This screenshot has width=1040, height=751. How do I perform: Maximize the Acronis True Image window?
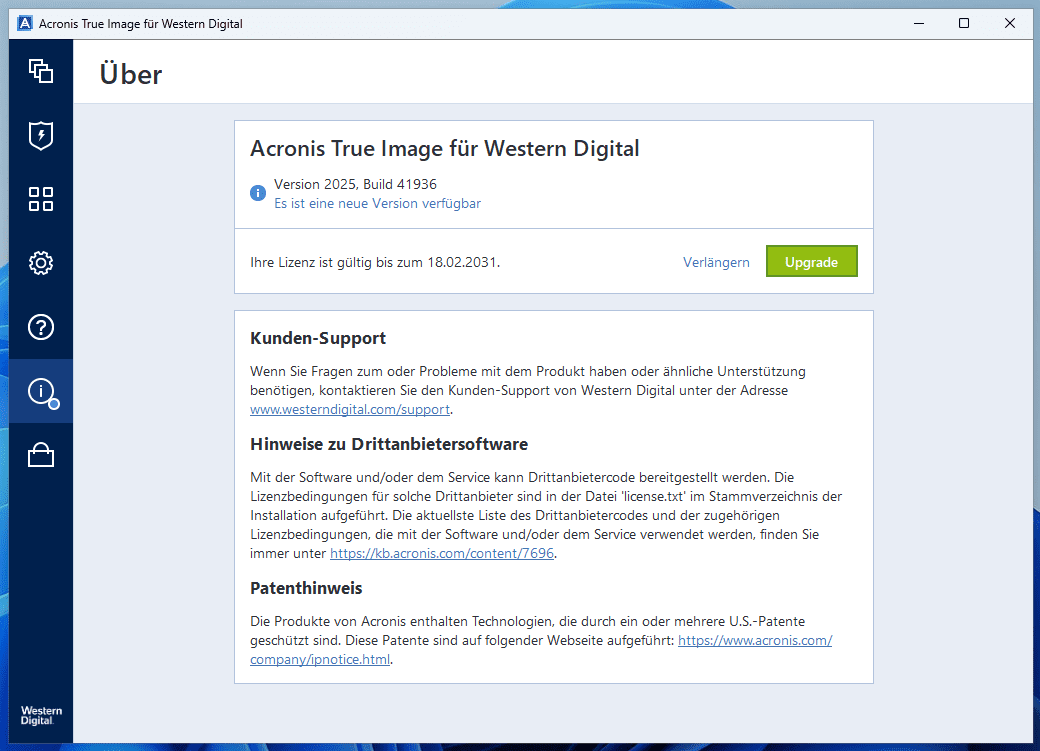(x=964, y=23)
